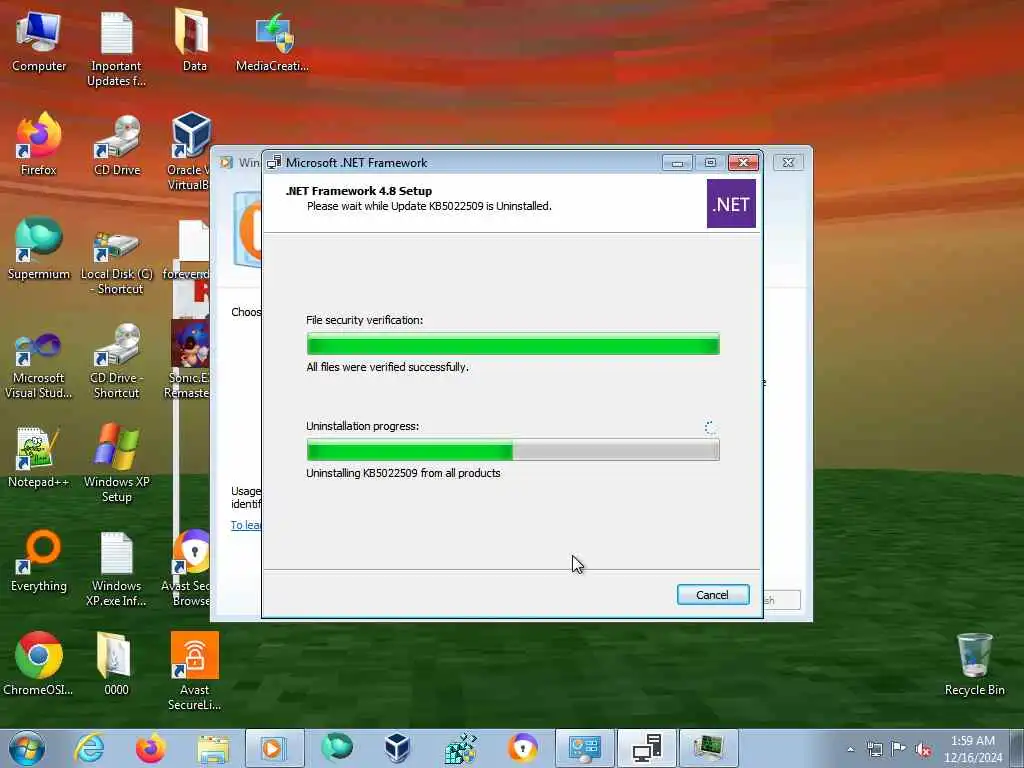Screen dimensions: 1024x768
Task: Click the '.NET Framework 4.8 Setup' heading
Action: (359, 191)
